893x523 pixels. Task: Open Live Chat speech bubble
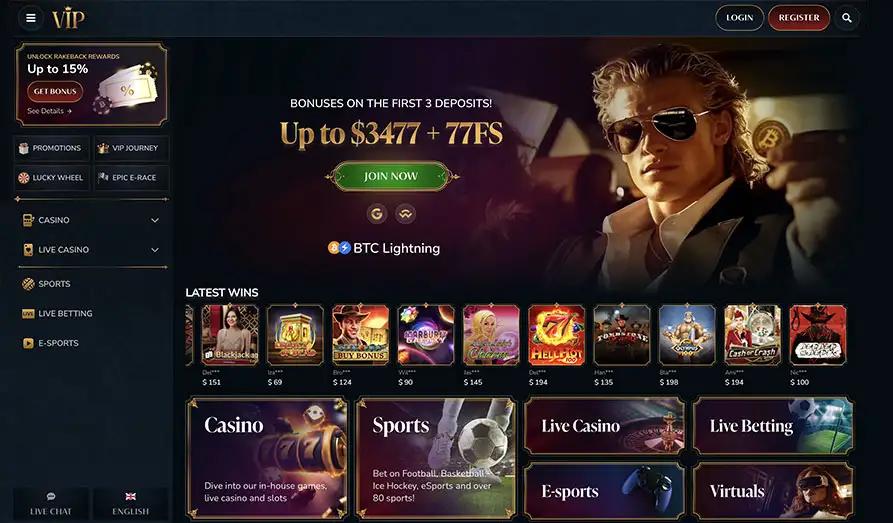click(x=51, y=496)
